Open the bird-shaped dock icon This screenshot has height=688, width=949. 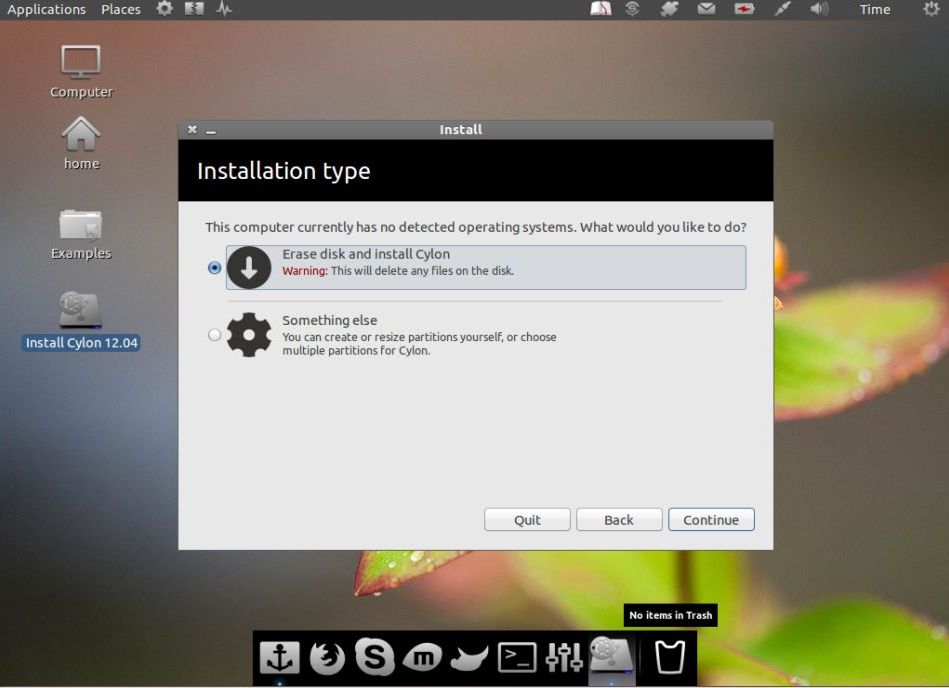pyautogui.click(x=470, y=658)
